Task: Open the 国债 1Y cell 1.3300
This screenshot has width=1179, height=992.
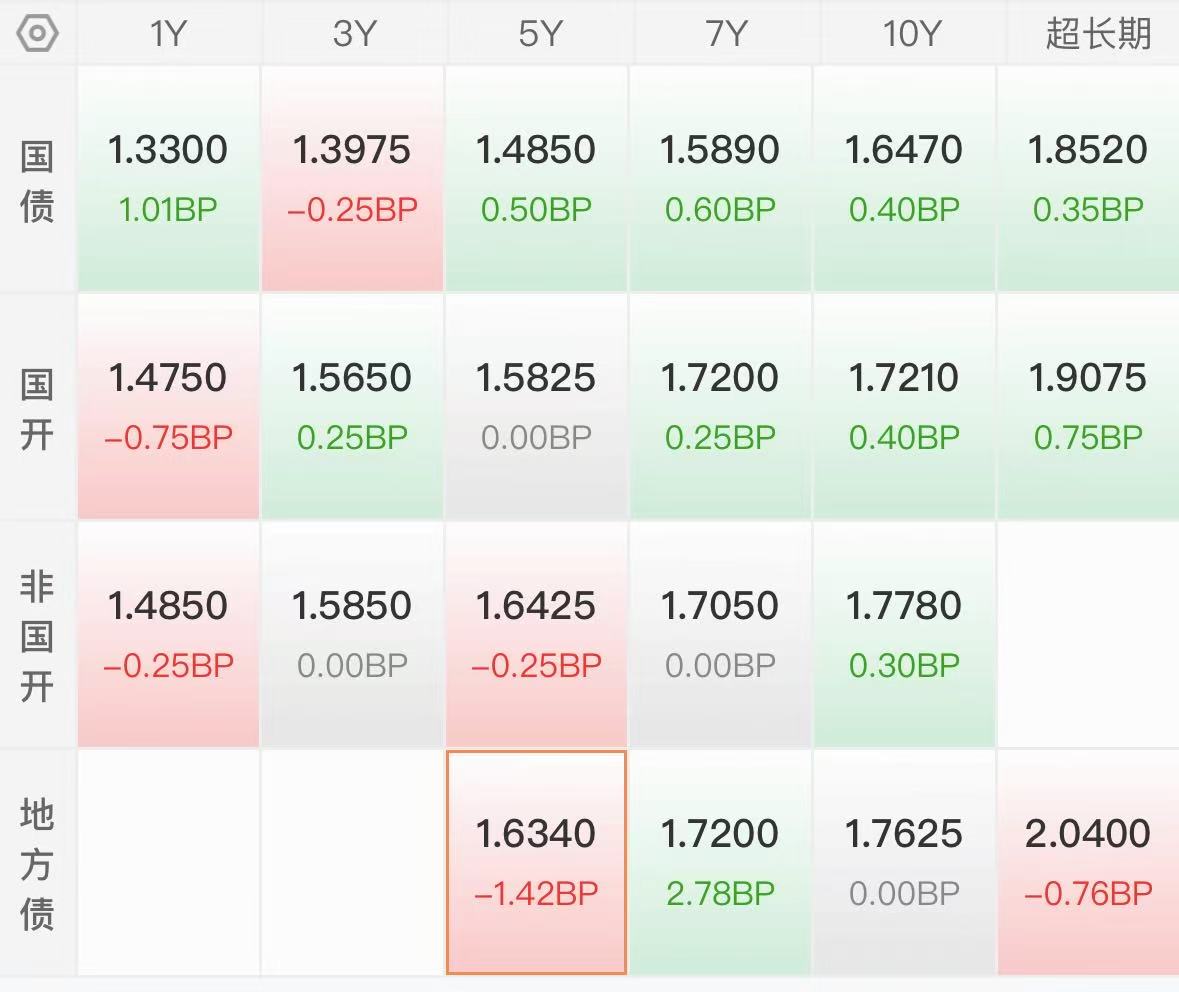Action: [x=168, y=178]
